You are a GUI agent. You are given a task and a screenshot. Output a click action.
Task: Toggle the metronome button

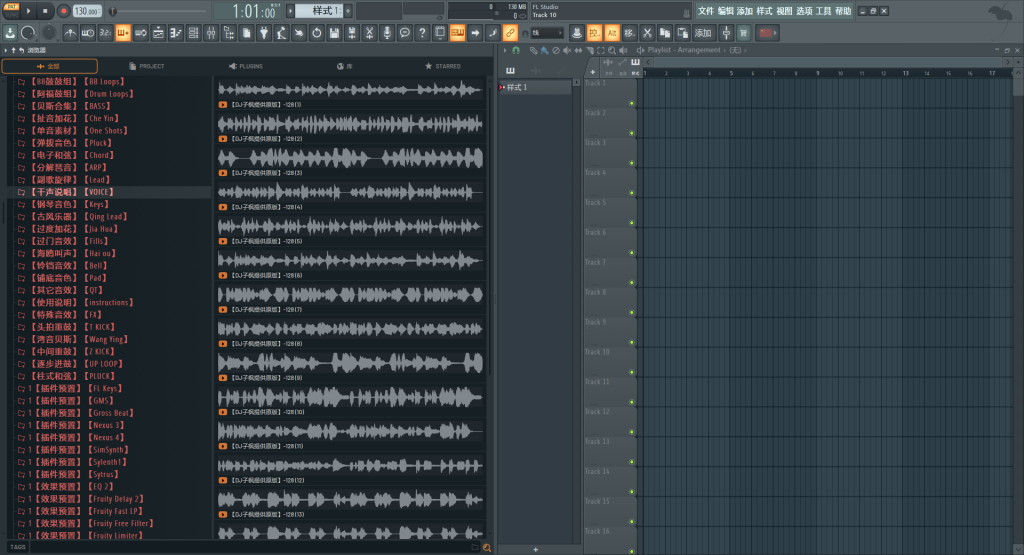tap(70, 33)
